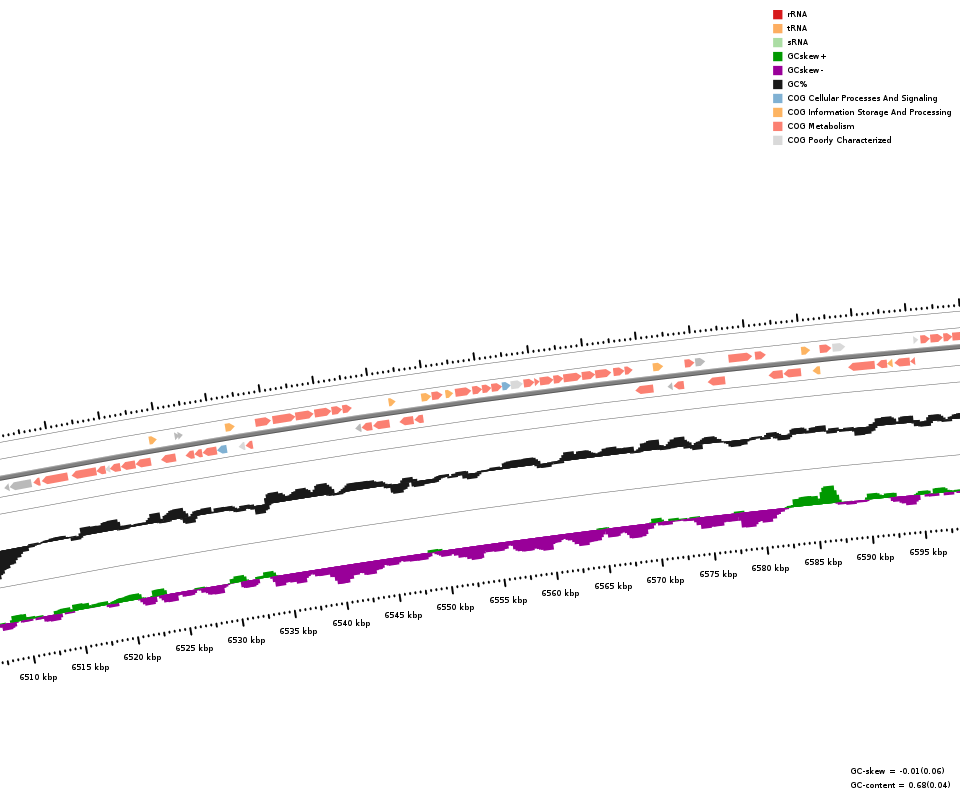The width and height of the screenshot is (960, 800).
Task: Click the tRNA legend label text
Action: tap(797, 29)
